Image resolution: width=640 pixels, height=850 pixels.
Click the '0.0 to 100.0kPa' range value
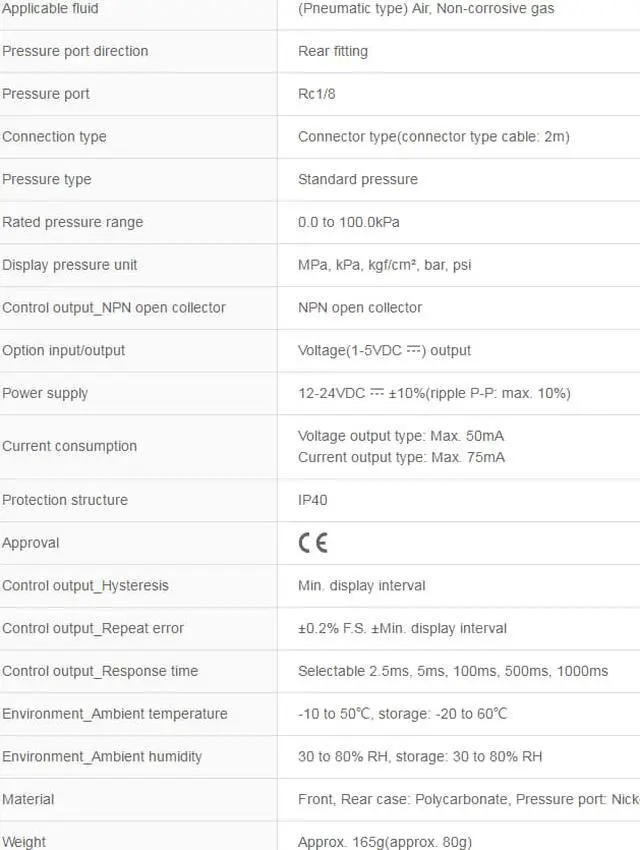click(x=348, y=222)
